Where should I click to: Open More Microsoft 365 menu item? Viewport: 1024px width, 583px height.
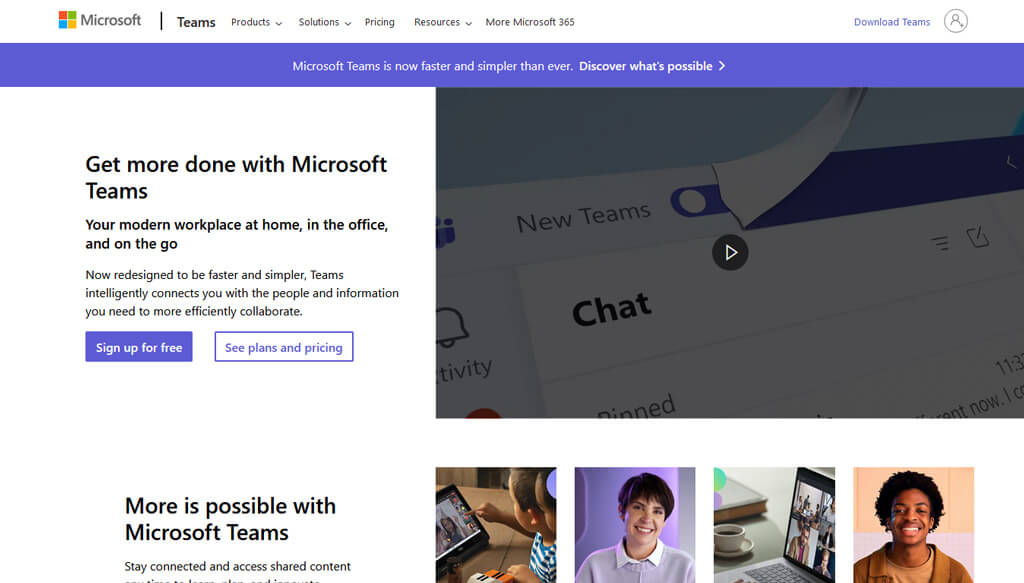pos(530,22)
